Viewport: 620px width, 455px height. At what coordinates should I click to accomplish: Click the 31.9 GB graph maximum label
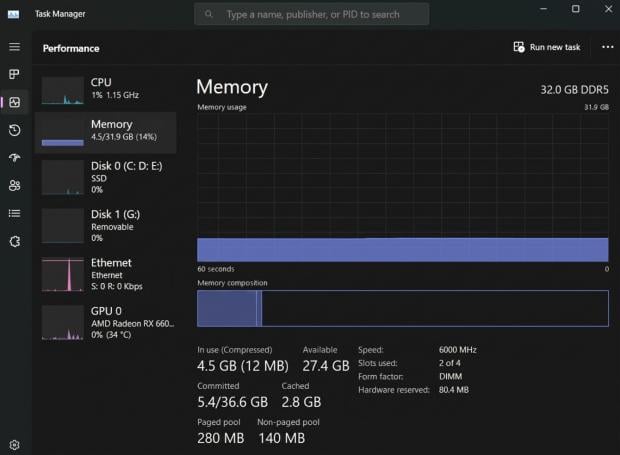(597, 108)
